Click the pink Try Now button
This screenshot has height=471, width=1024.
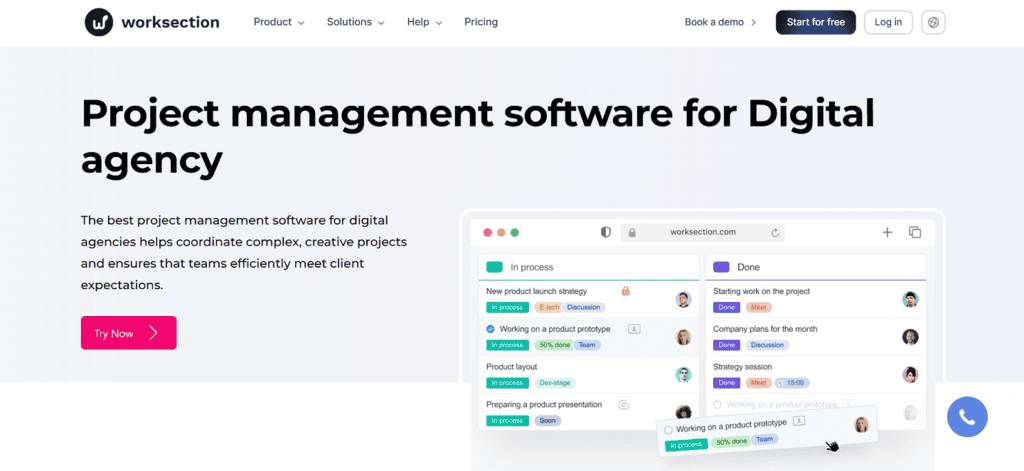pos(129,333)
